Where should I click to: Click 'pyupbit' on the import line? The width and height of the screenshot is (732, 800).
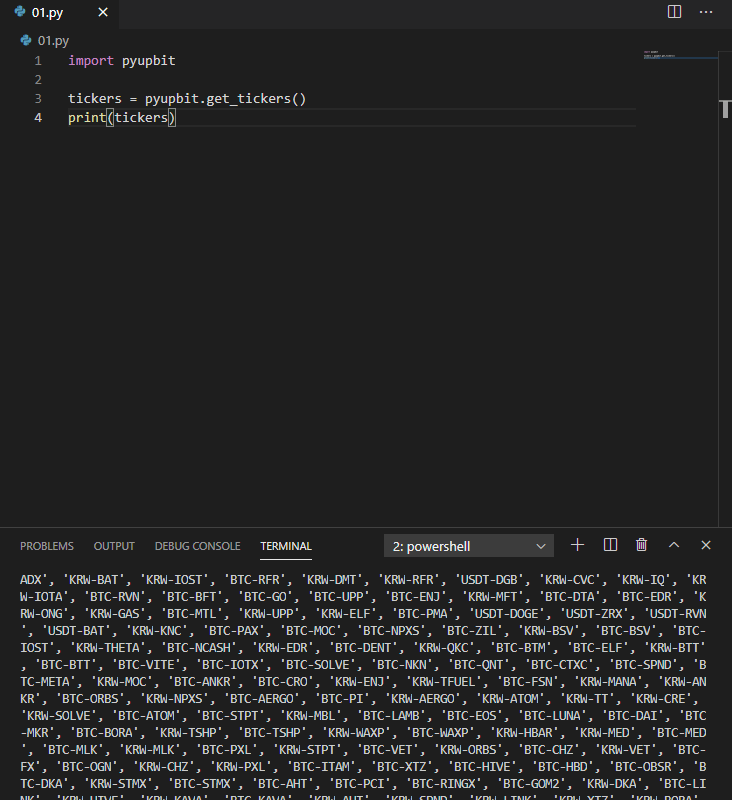[148, 61]
